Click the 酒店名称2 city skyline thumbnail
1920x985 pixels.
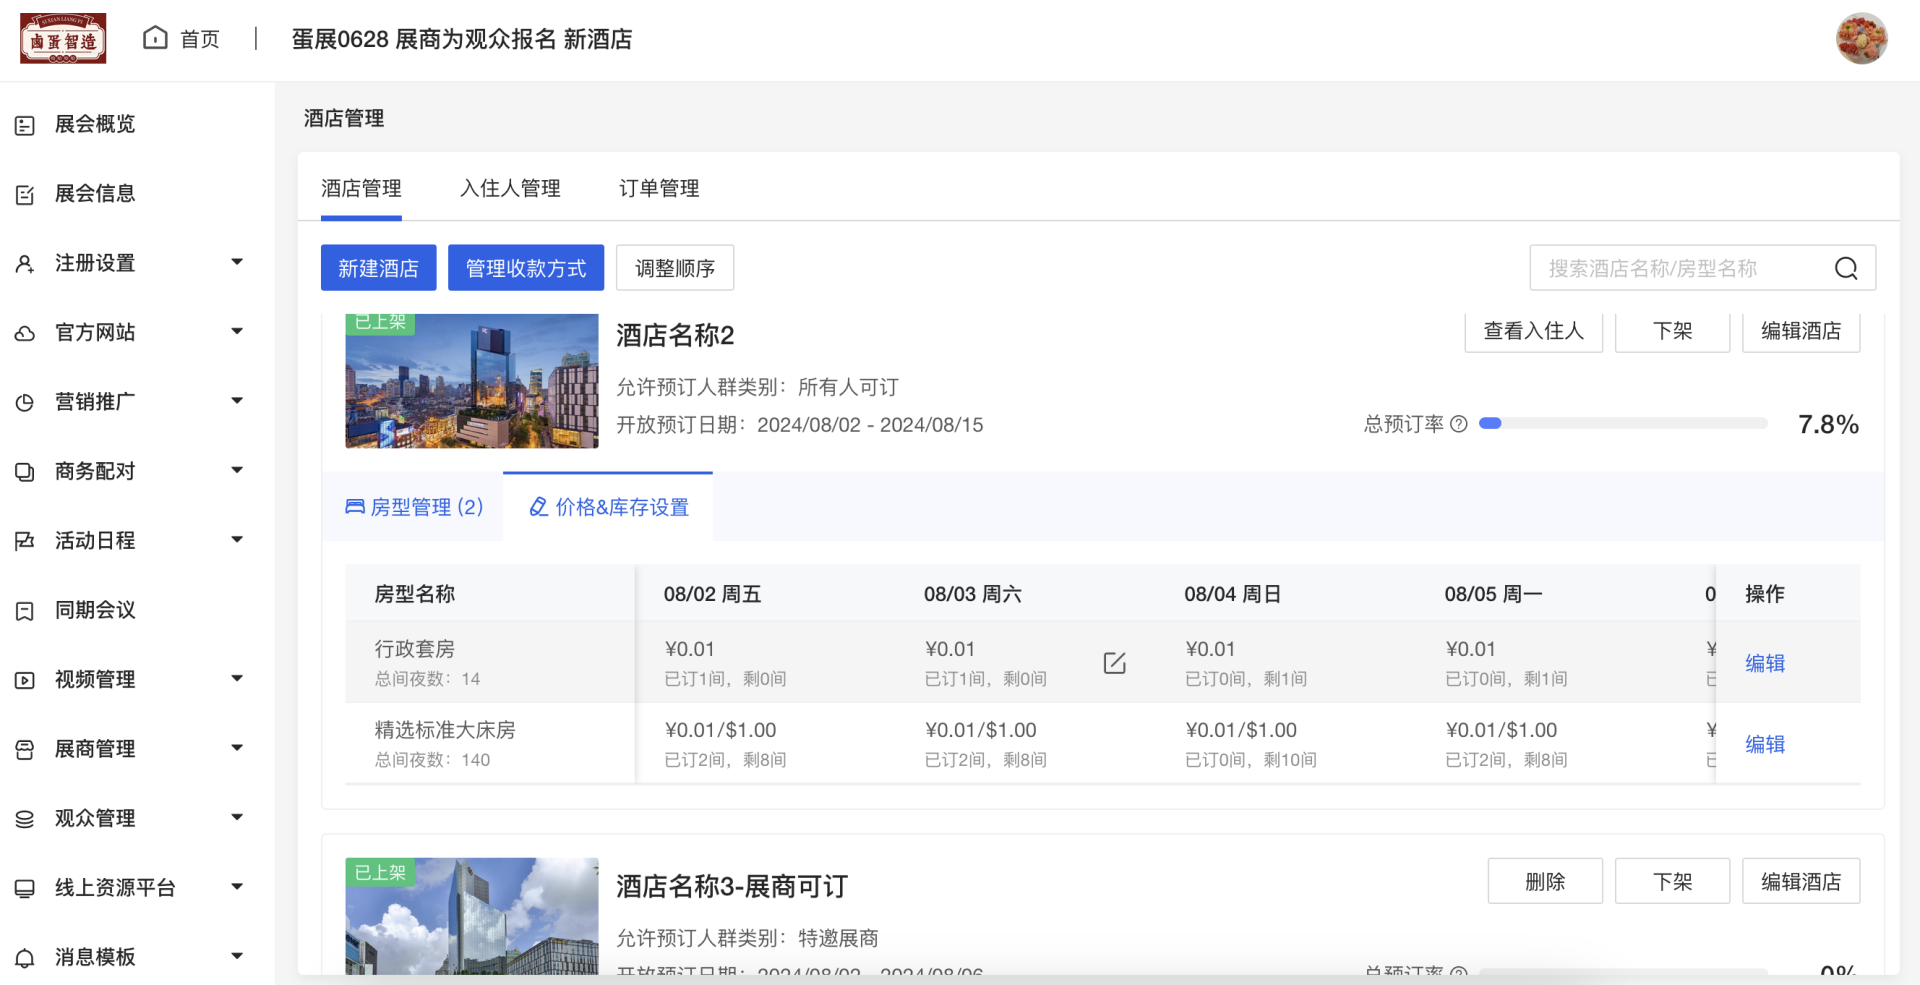tap(472, 381)
